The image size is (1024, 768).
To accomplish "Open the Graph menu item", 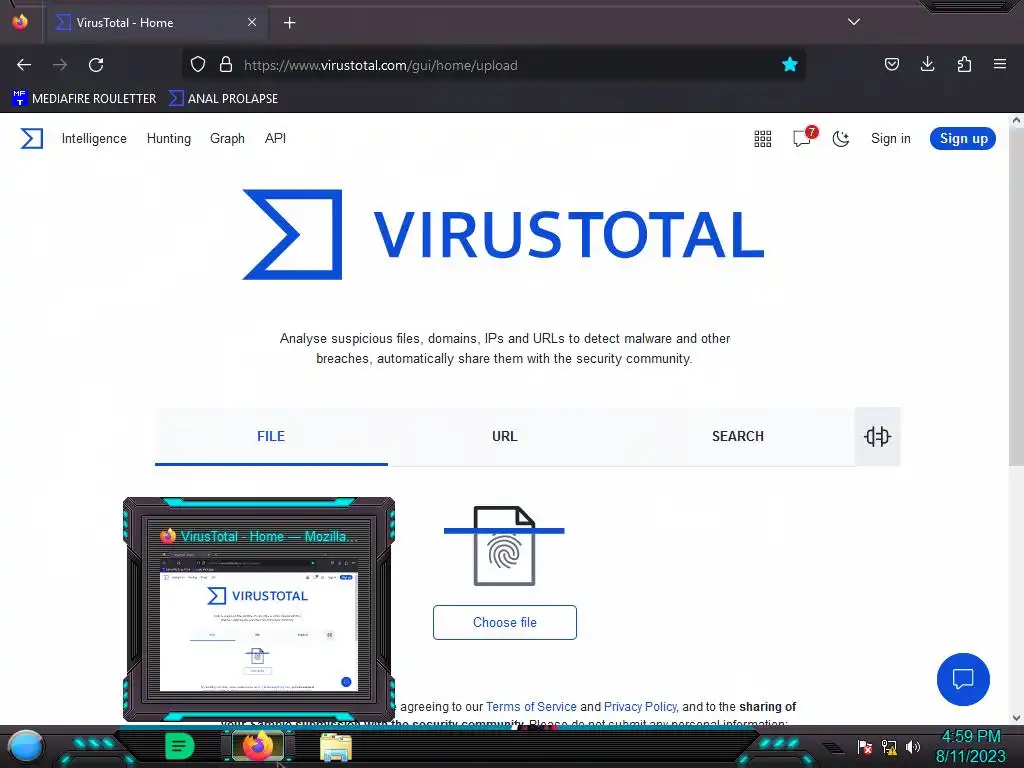I will (227, 138).
